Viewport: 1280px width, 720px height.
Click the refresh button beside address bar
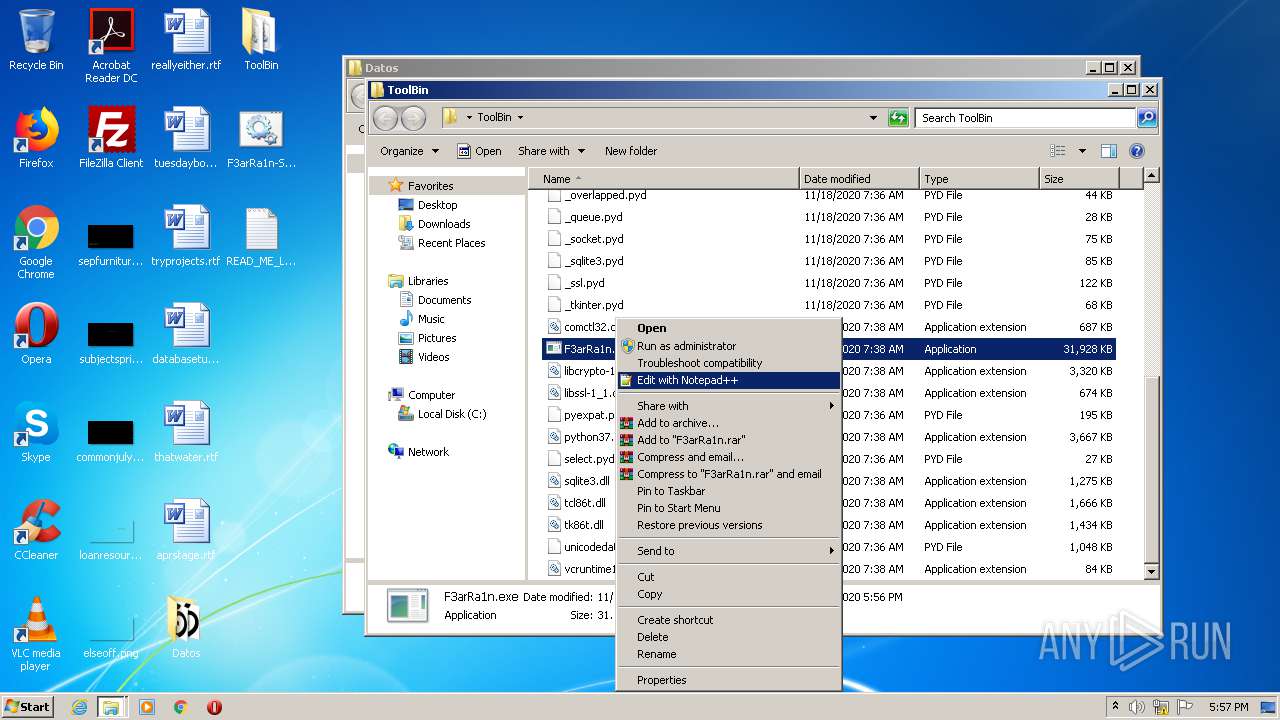click(x=898, y=117)
